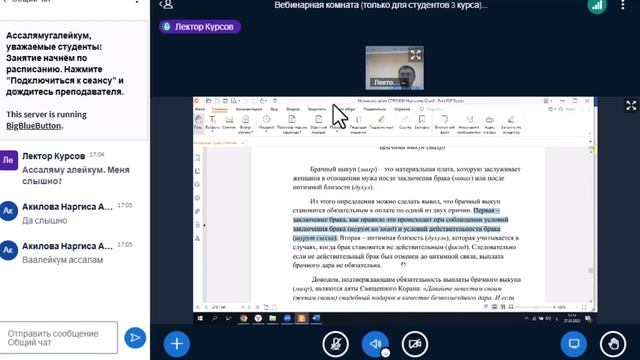Image resolution: width=640 pixels, height=360 pixels.
Task: Select message "Ваалейкум ассалам"
Action: tap(62, 260)
